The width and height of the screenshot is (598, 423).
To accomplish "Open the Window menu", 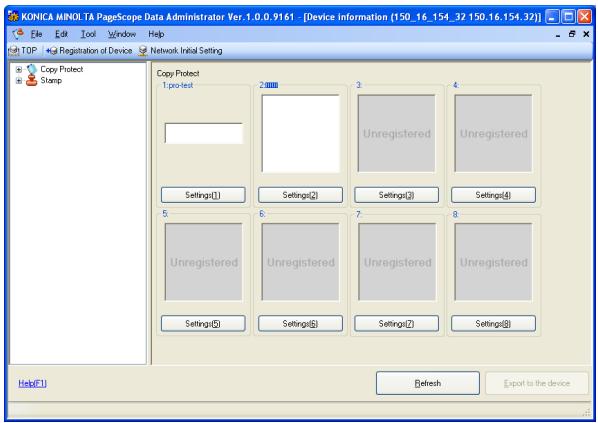I will coord(122,34).
